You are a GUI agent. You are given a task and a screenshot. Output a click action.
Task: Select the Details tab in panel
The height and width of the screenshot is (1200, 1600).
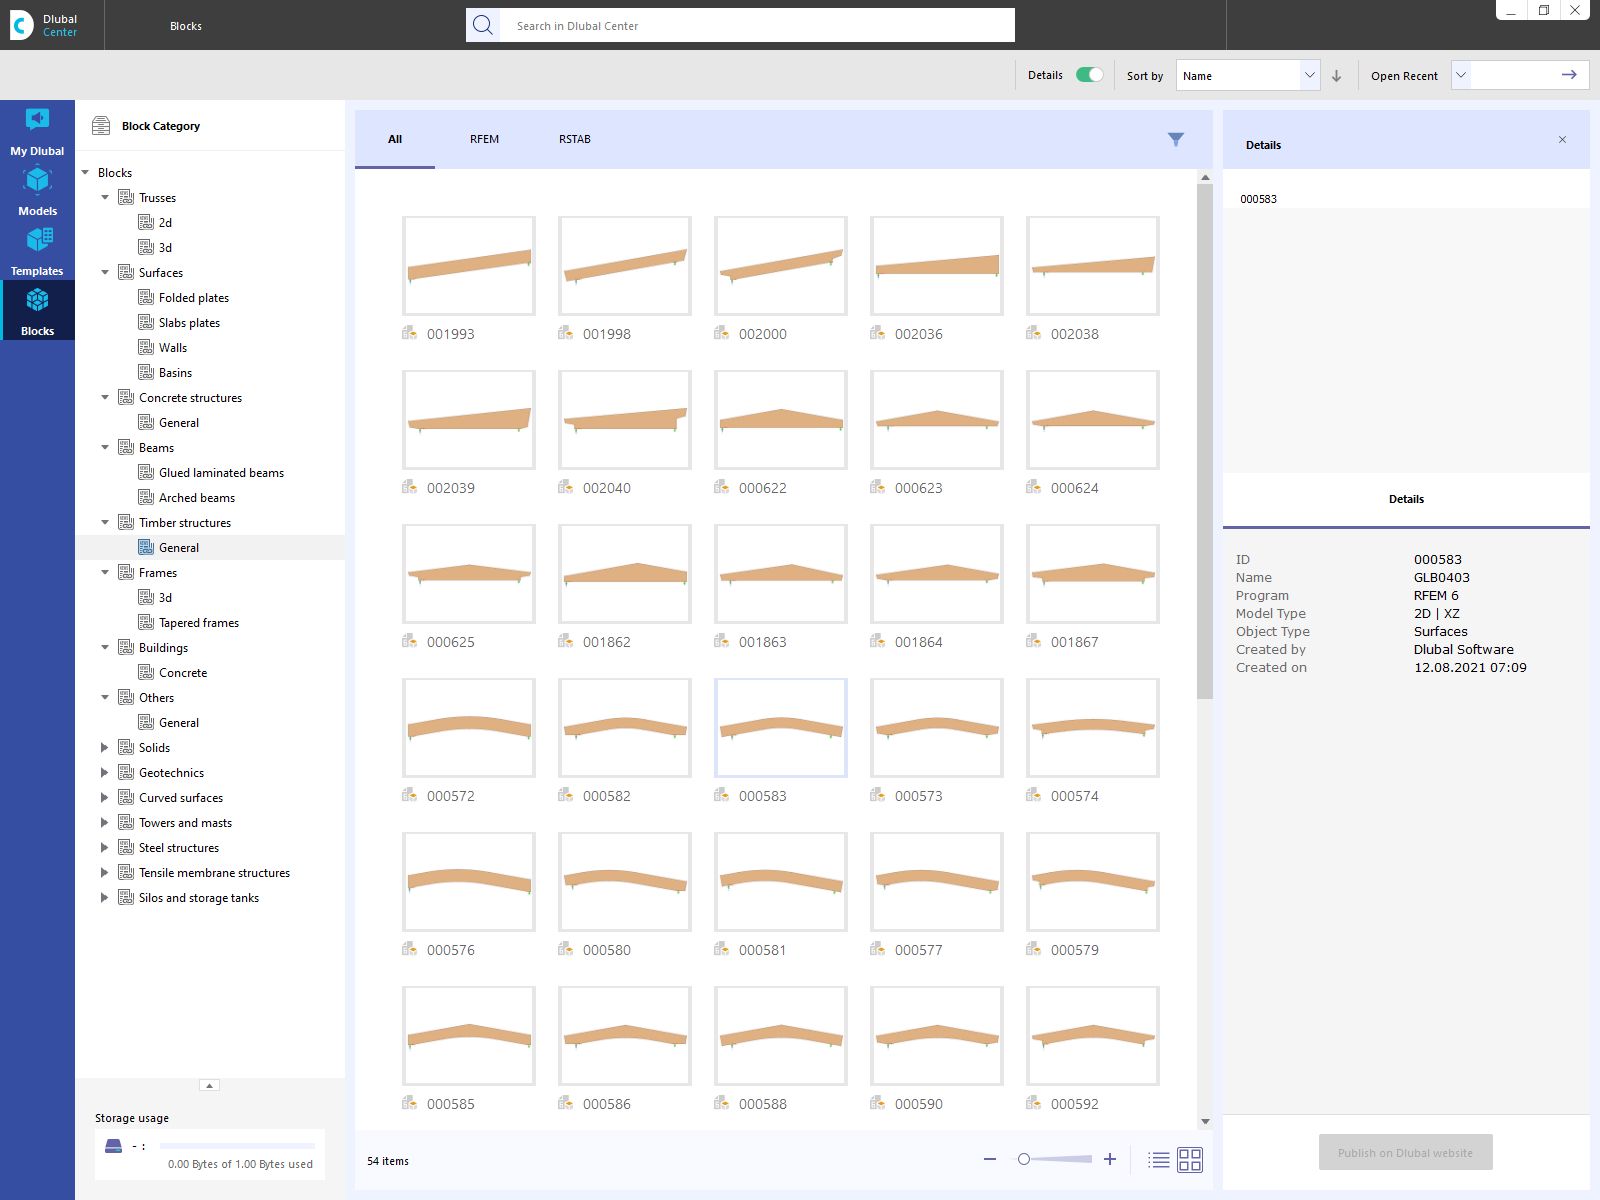click(1406, 499)
